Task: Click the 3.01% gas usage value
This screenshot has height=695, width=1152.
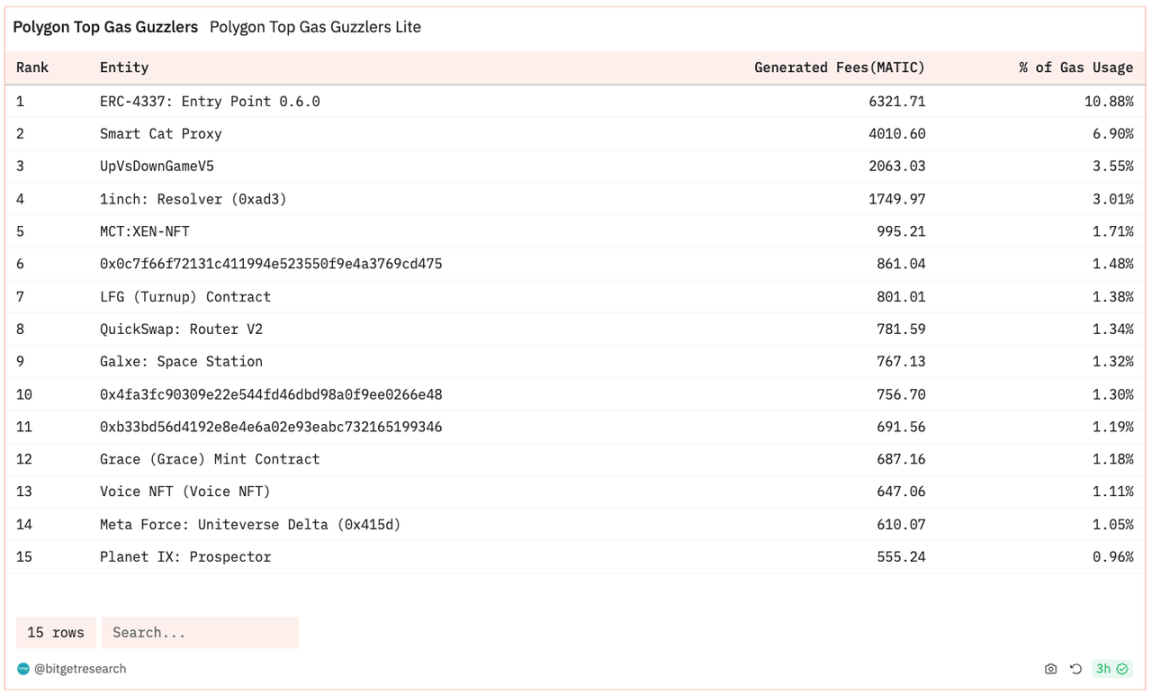Action: (1113, 199)
